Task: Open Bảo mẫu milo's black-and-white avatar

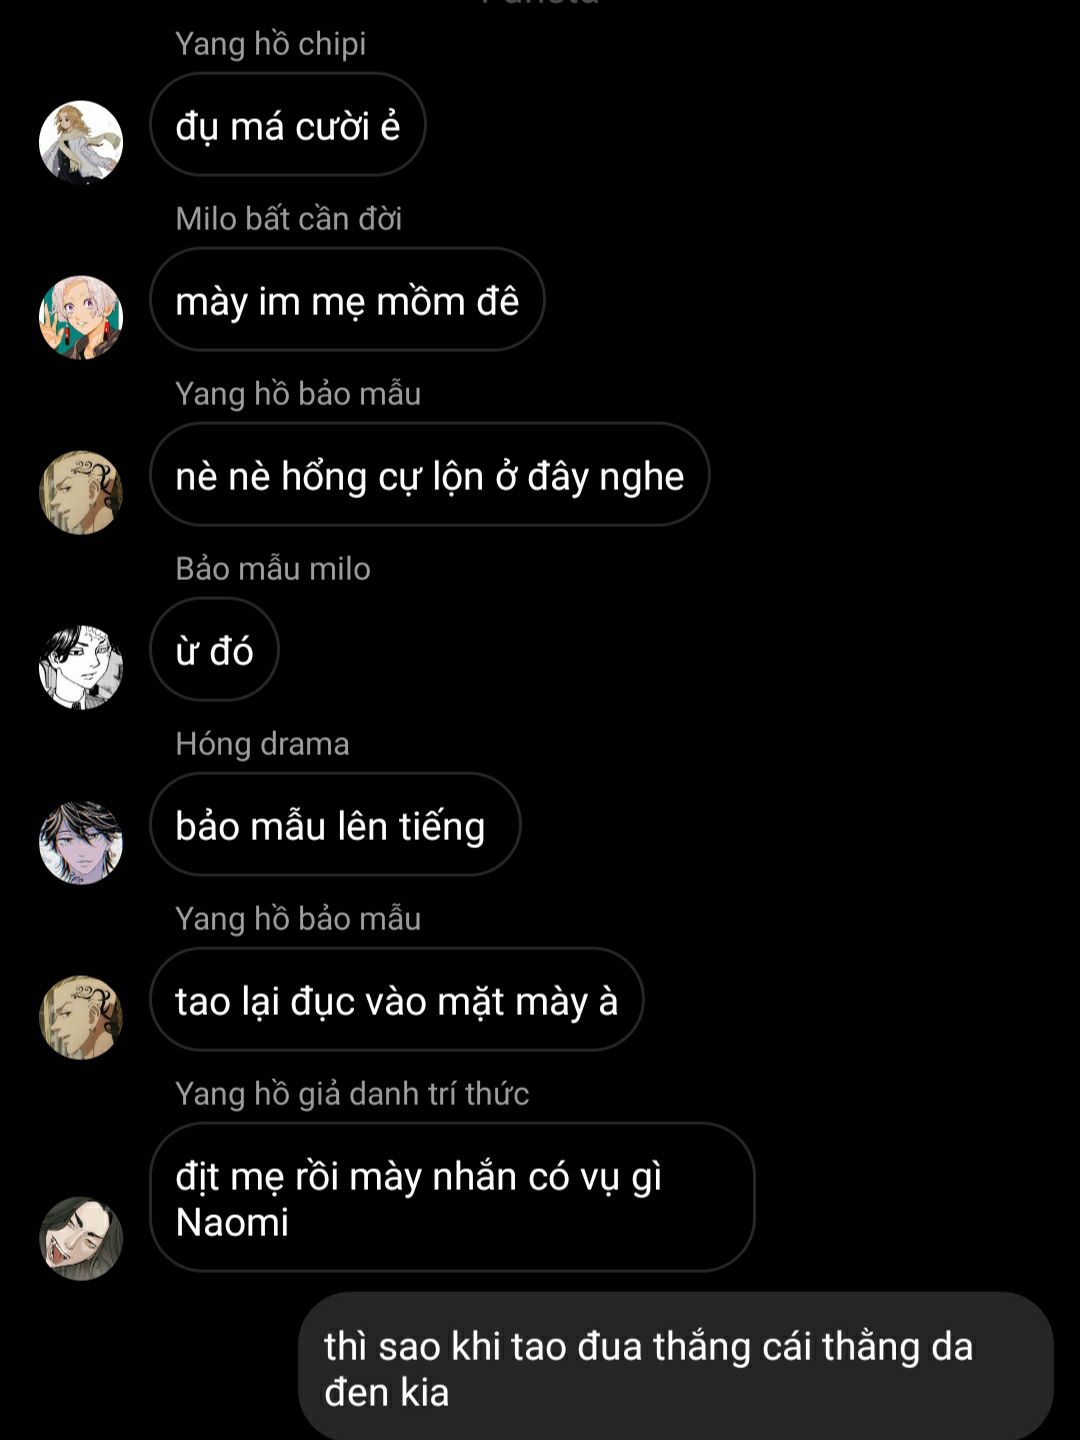Action: tap(81, 667)
